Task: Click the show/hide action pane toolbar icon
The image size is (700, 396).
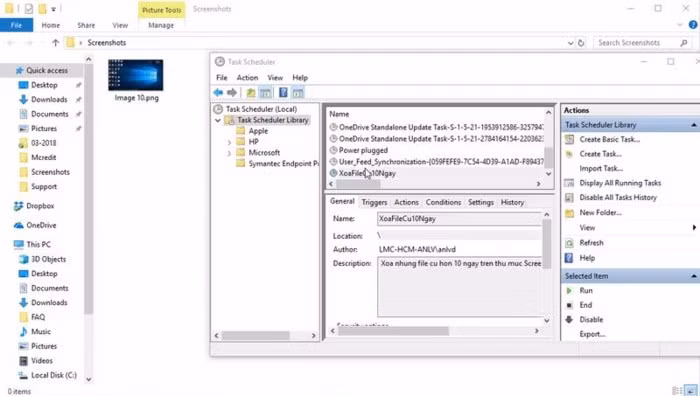Action: pos(298,92)
